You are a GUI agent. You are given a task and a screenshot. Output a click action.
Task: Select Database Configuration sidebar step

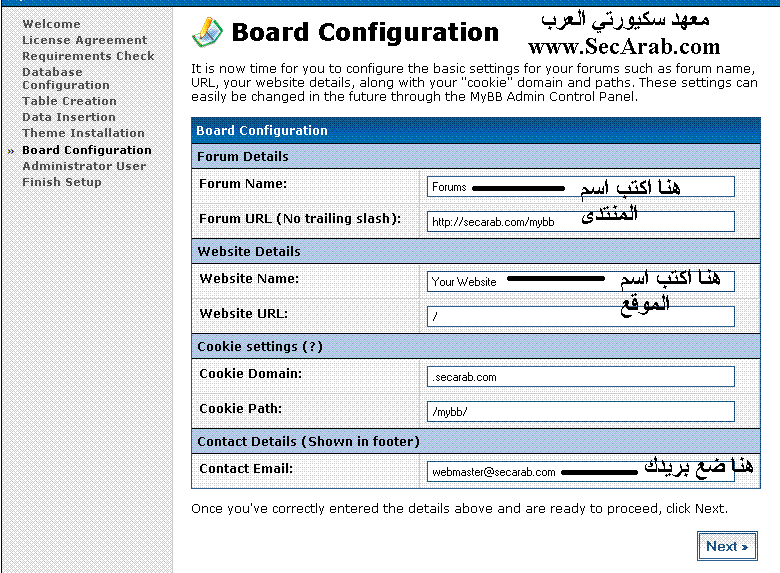click(66, 79)
